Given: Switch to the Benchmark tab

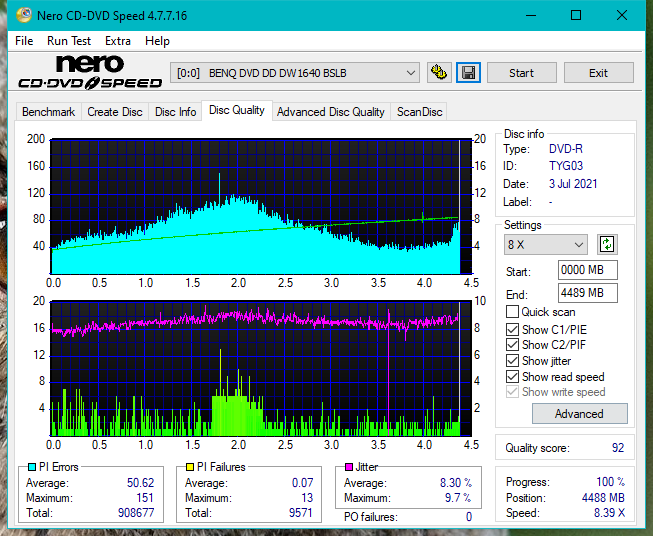Looking at the screenshot, I should tap(49, 112).
